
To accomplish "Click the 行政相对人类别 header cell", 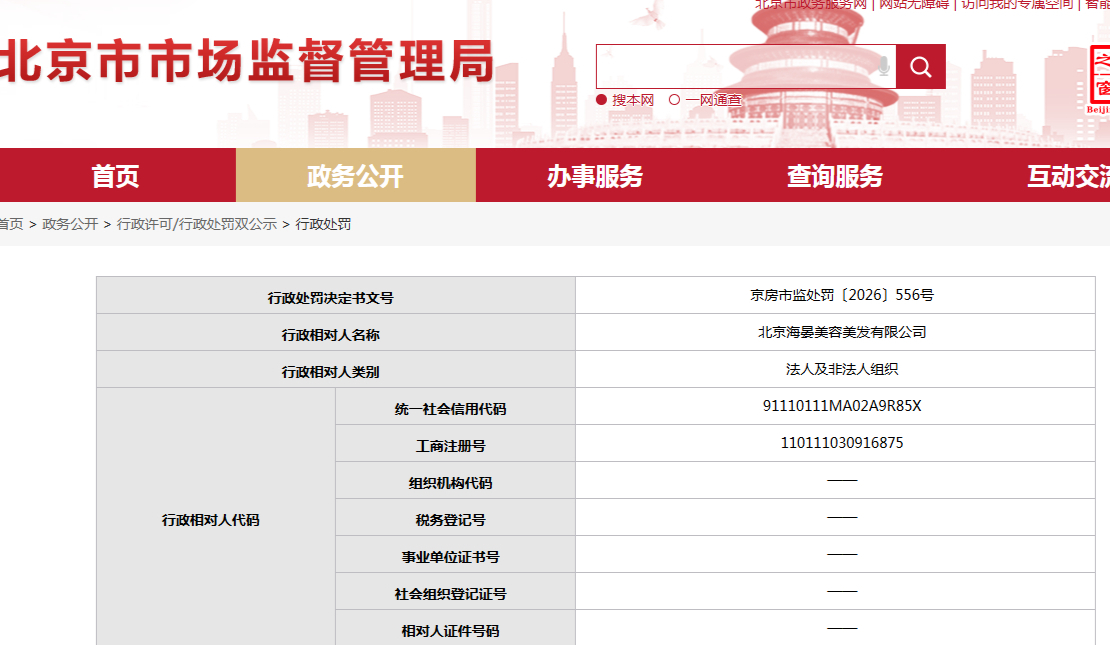I will pyautogui.click(x=336, y=370).
